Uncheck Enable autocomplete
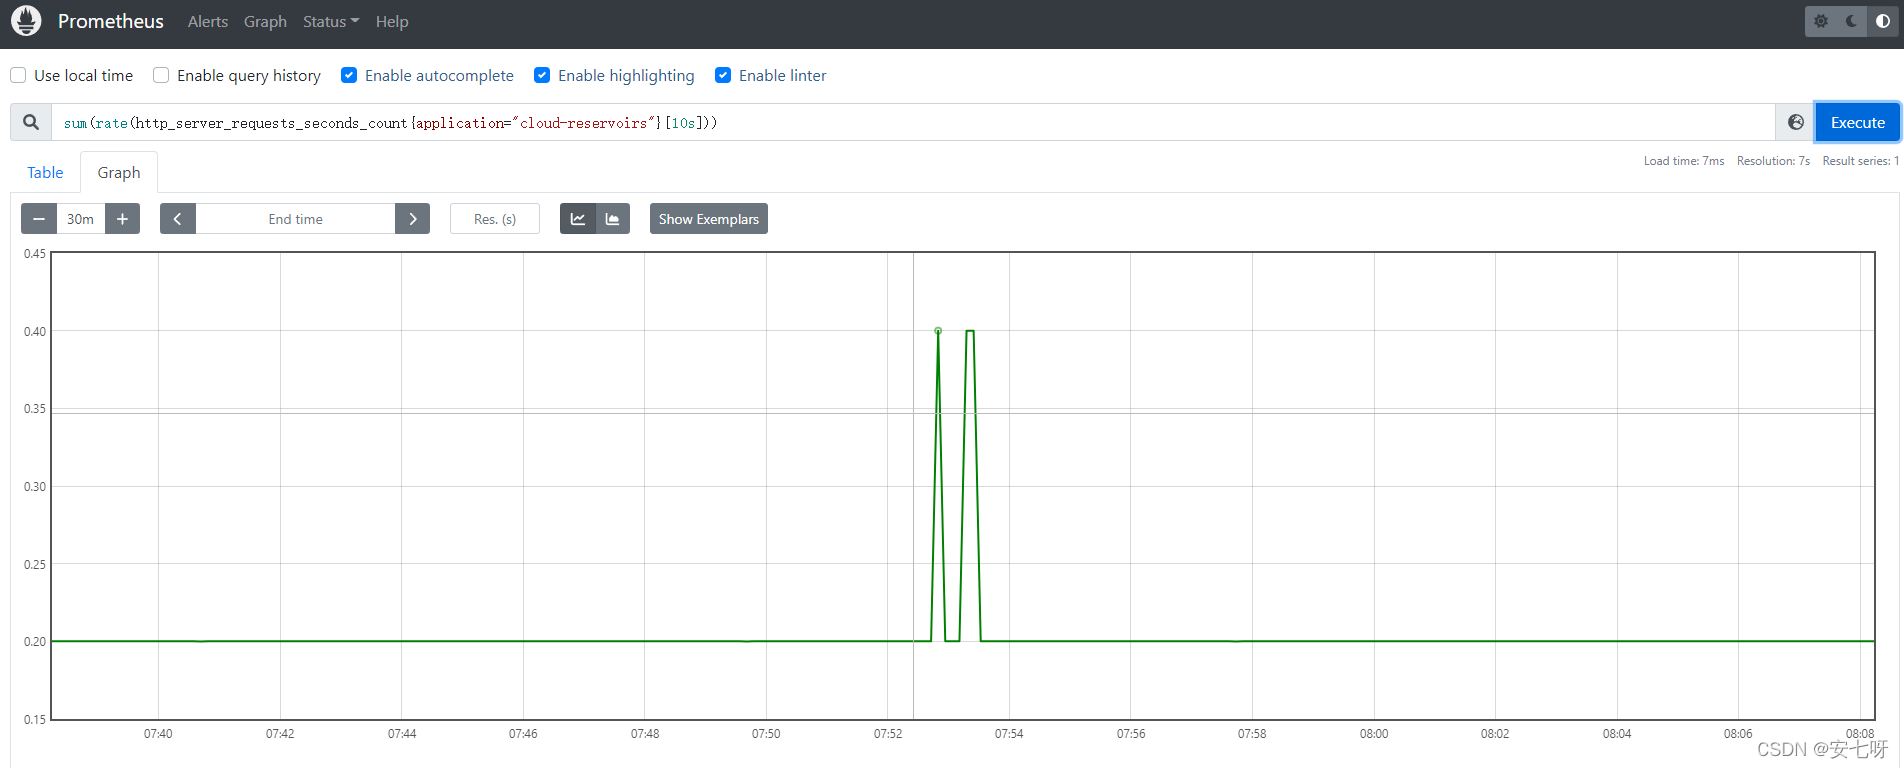1904x768 pixels. [349, 75]
